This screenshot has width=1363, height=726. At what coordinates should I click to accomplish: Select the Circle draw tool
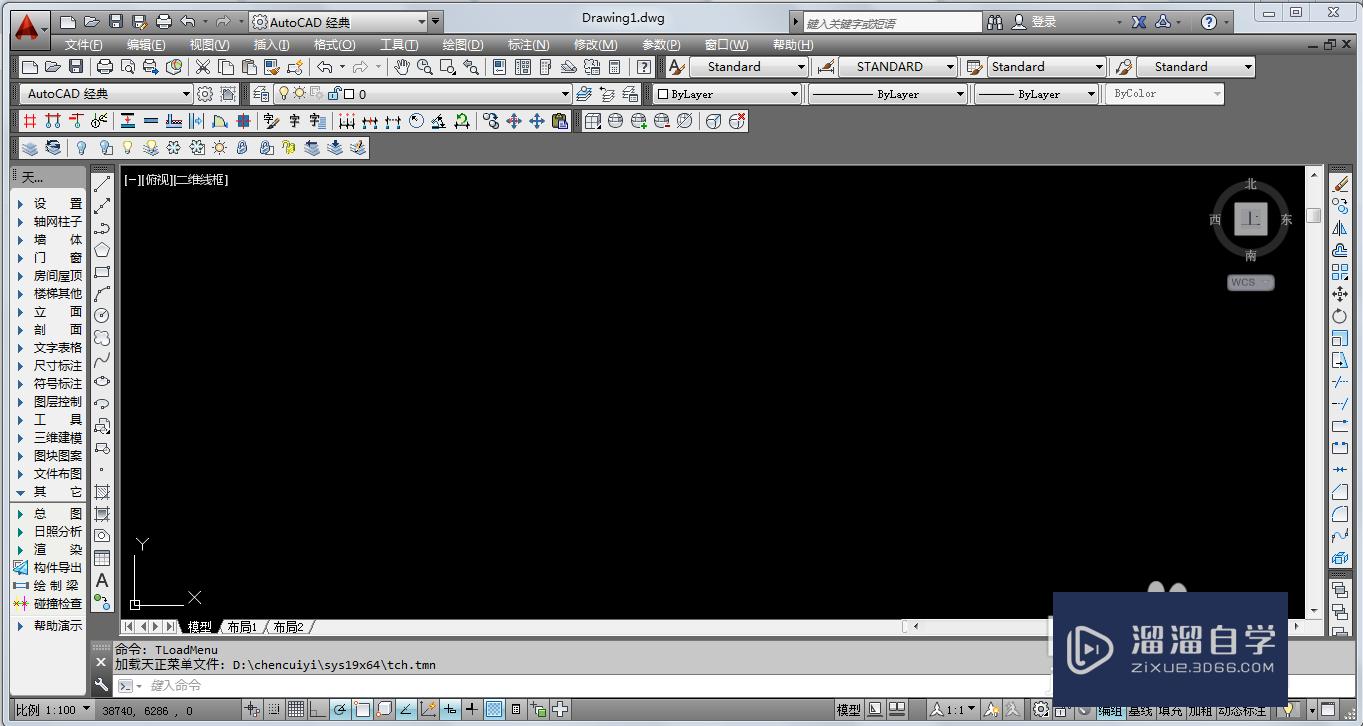click(x=102, y=316)
